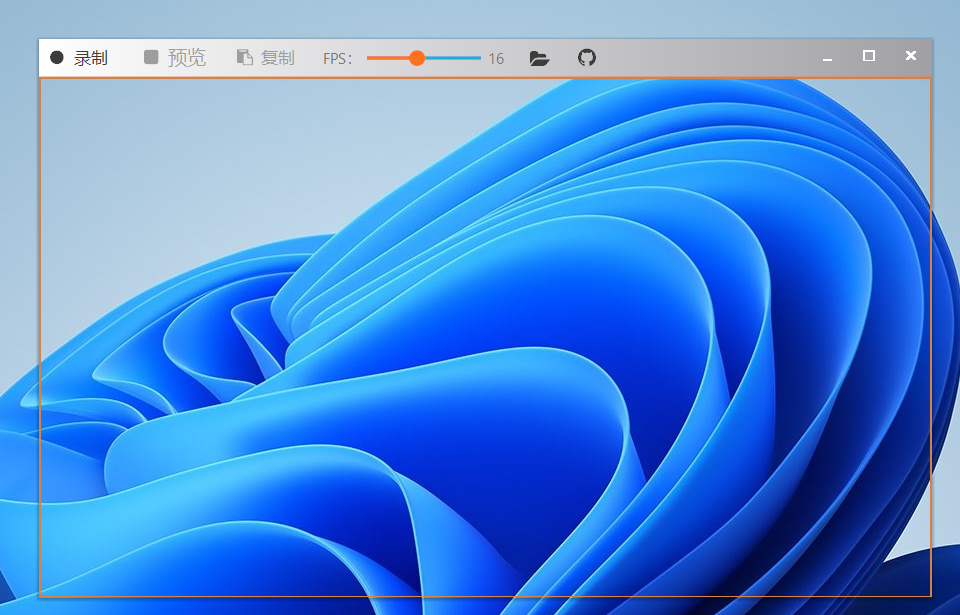Maximize the recorder window
The height and width of the screenshot is (615, 960).
(869, 56)
